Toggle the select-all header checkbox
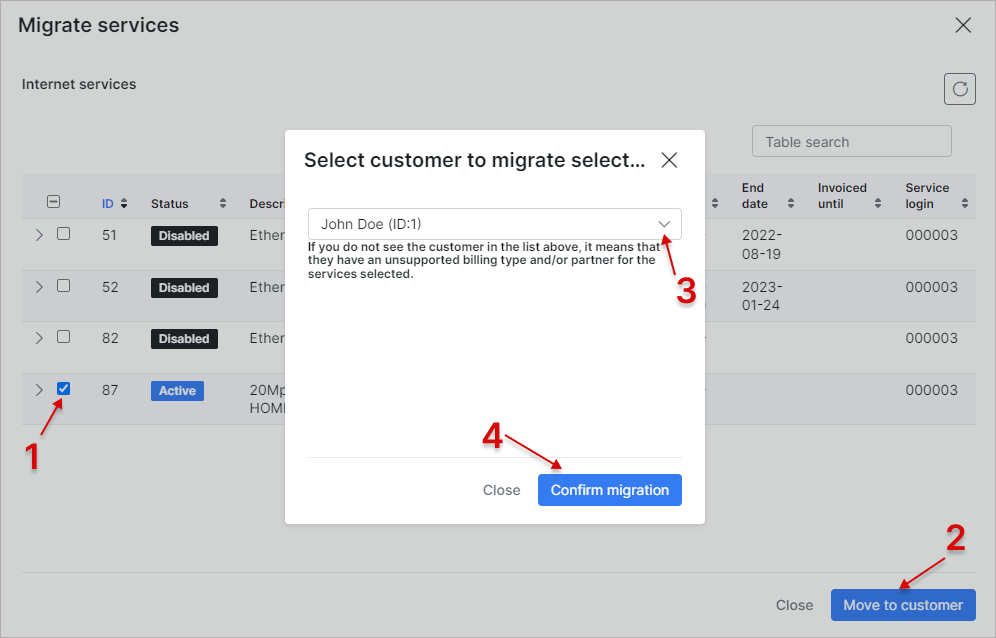This screenshot has width=996, height=638. click(53, 202)
